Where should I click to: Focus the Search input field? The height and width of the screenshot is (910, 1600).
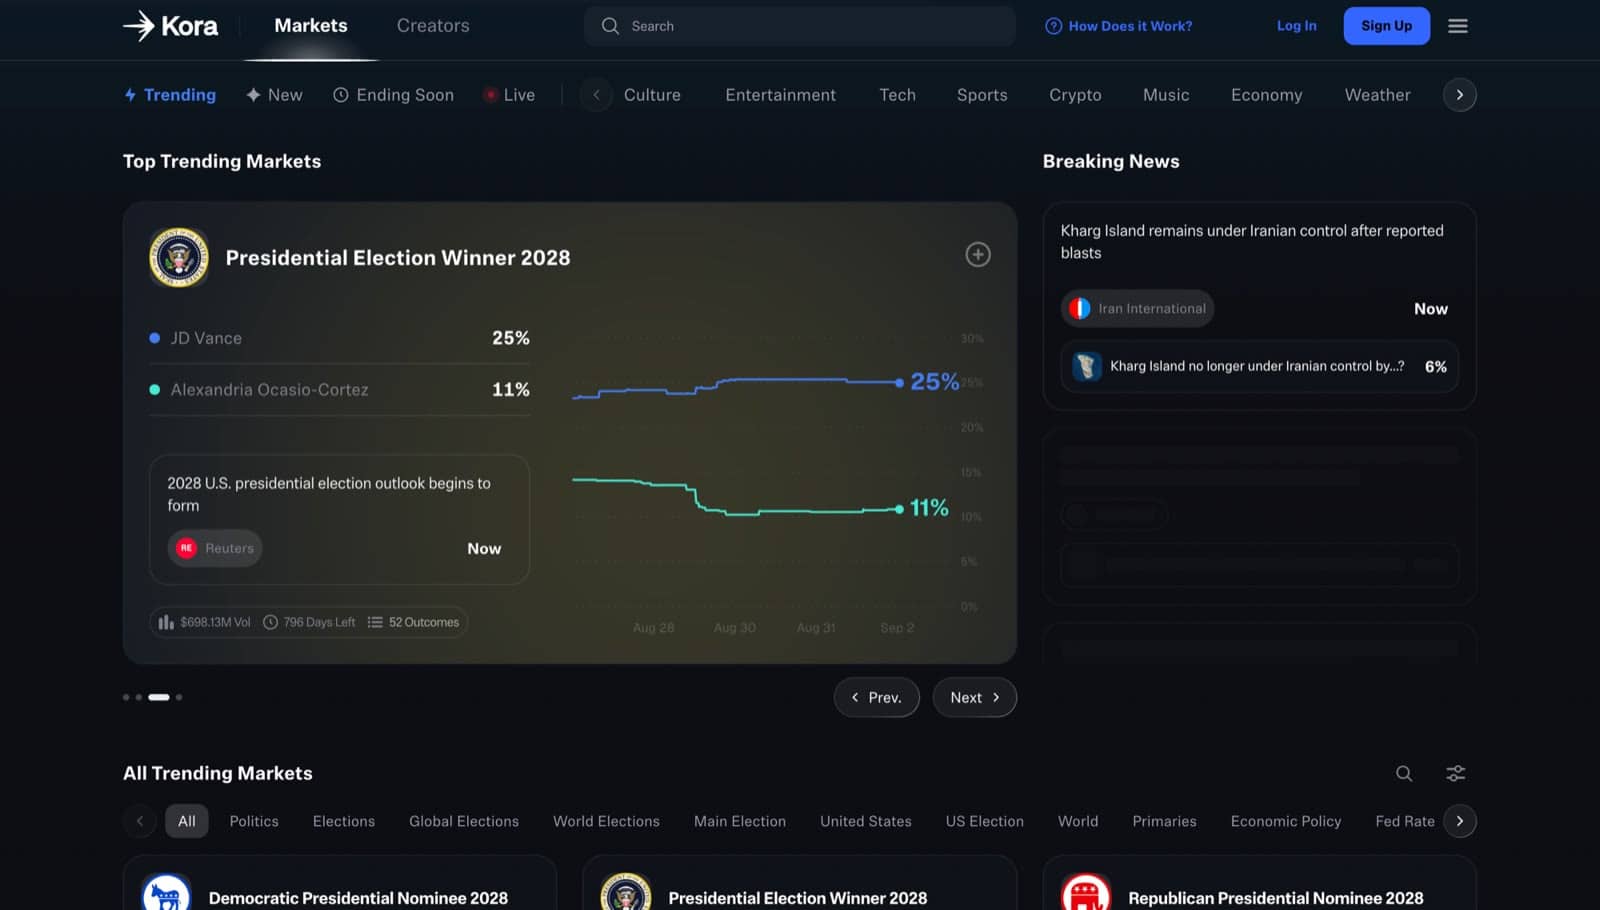(x=800, y=26)
